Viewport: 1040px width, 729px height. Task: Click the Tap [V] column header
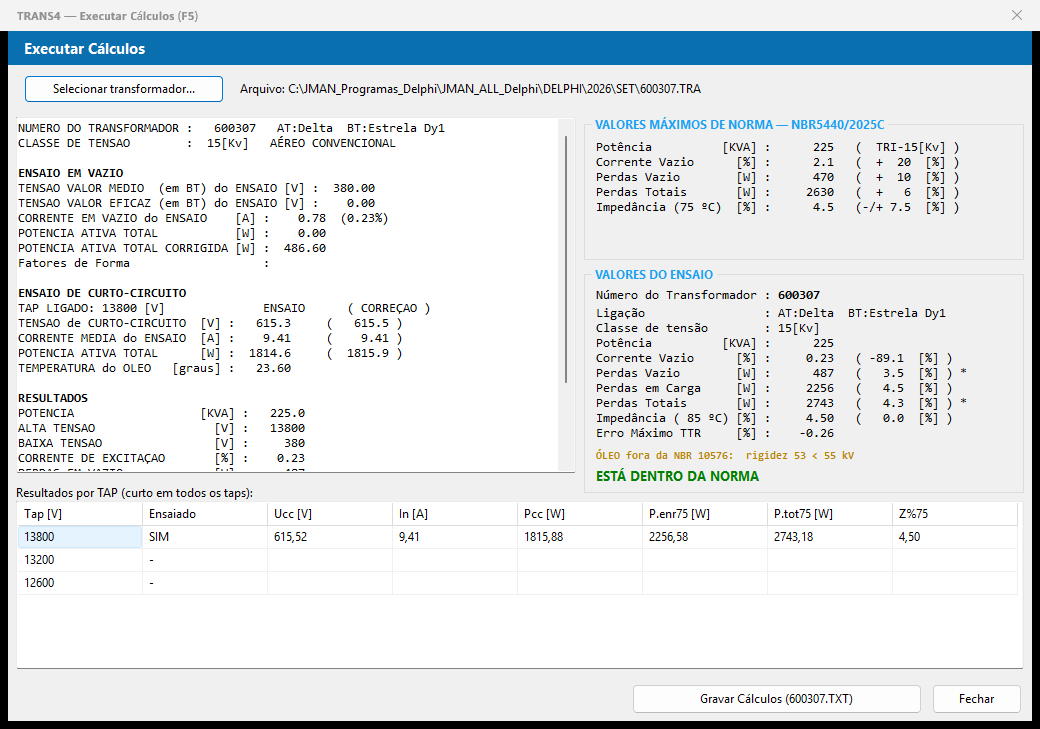click(80, 514)
